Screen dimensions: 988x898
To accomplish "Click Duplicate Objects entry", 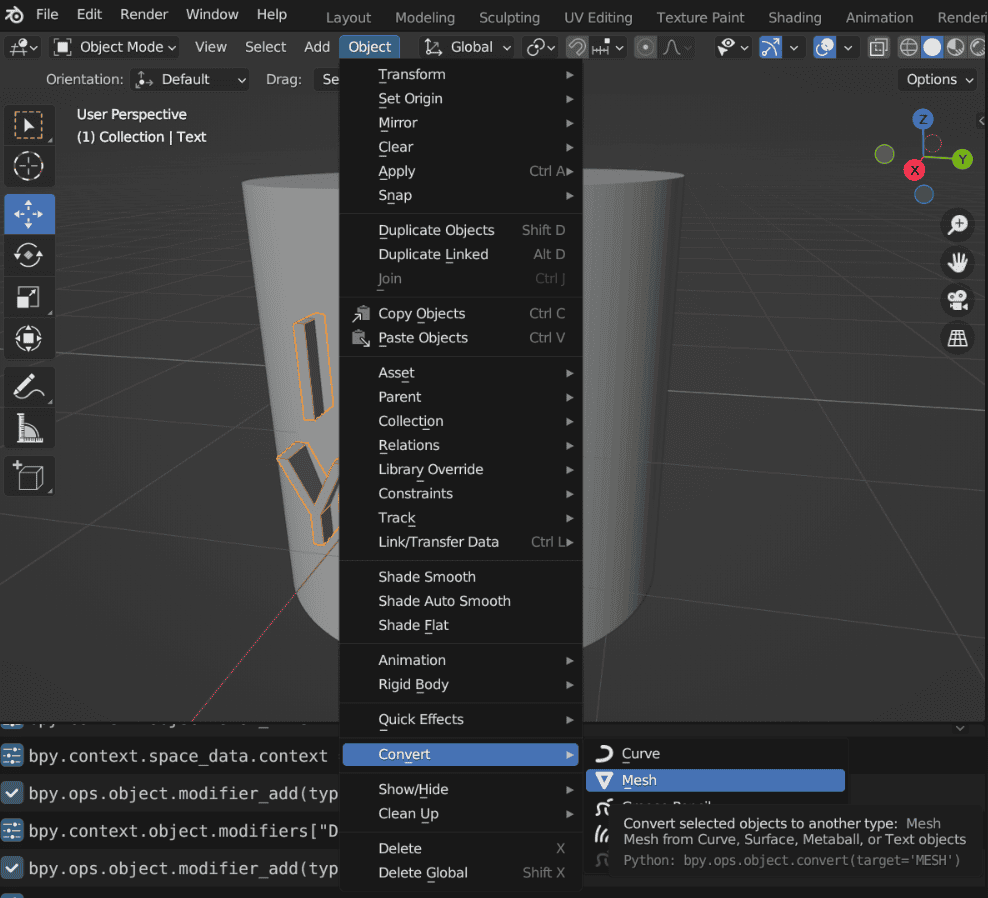I will [x=461, y=230].
